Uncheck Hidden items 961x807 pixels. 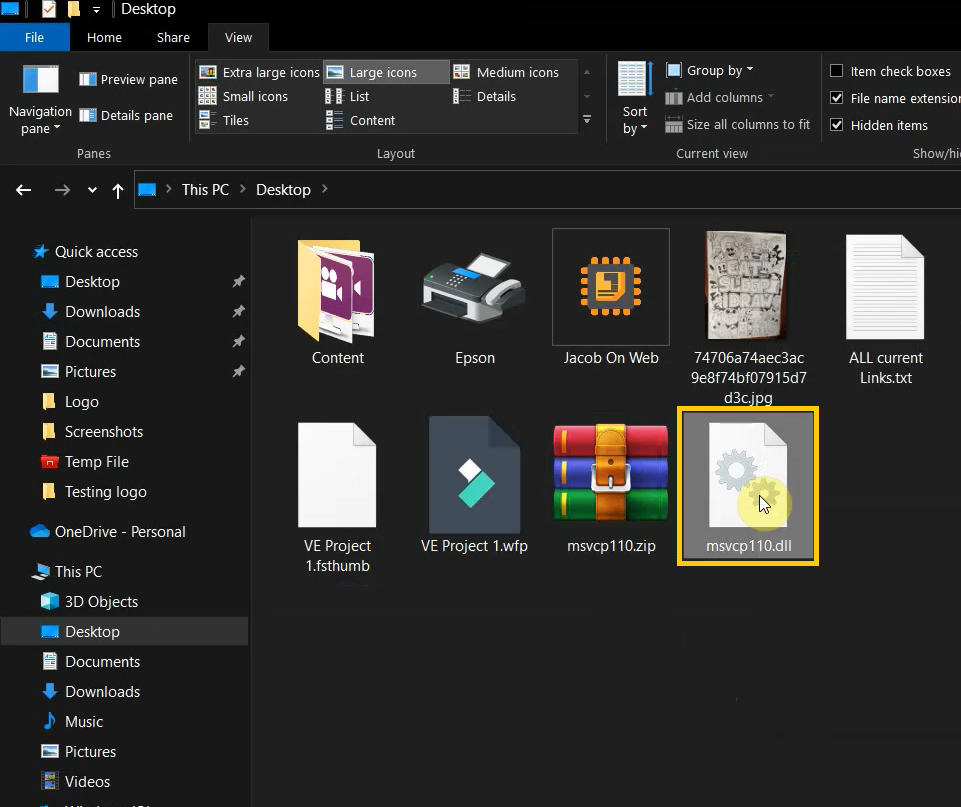(837, 124)
